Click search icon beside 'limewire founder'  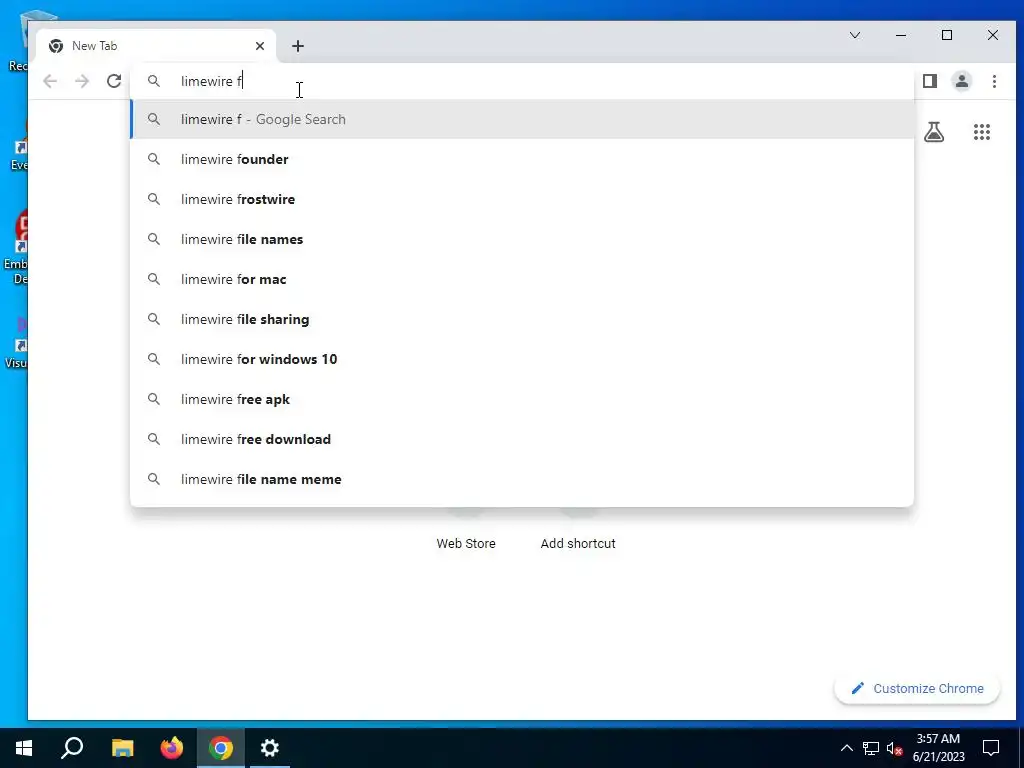(x=153, y=159)
